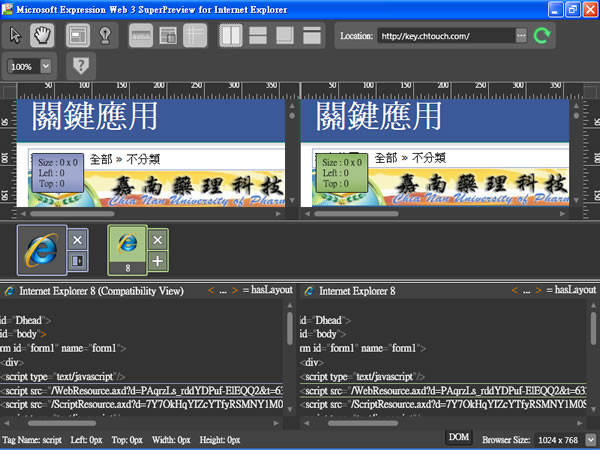
Task: Remove the baseline Internet Explorer browser with X
Action: [x=78, y=240]
